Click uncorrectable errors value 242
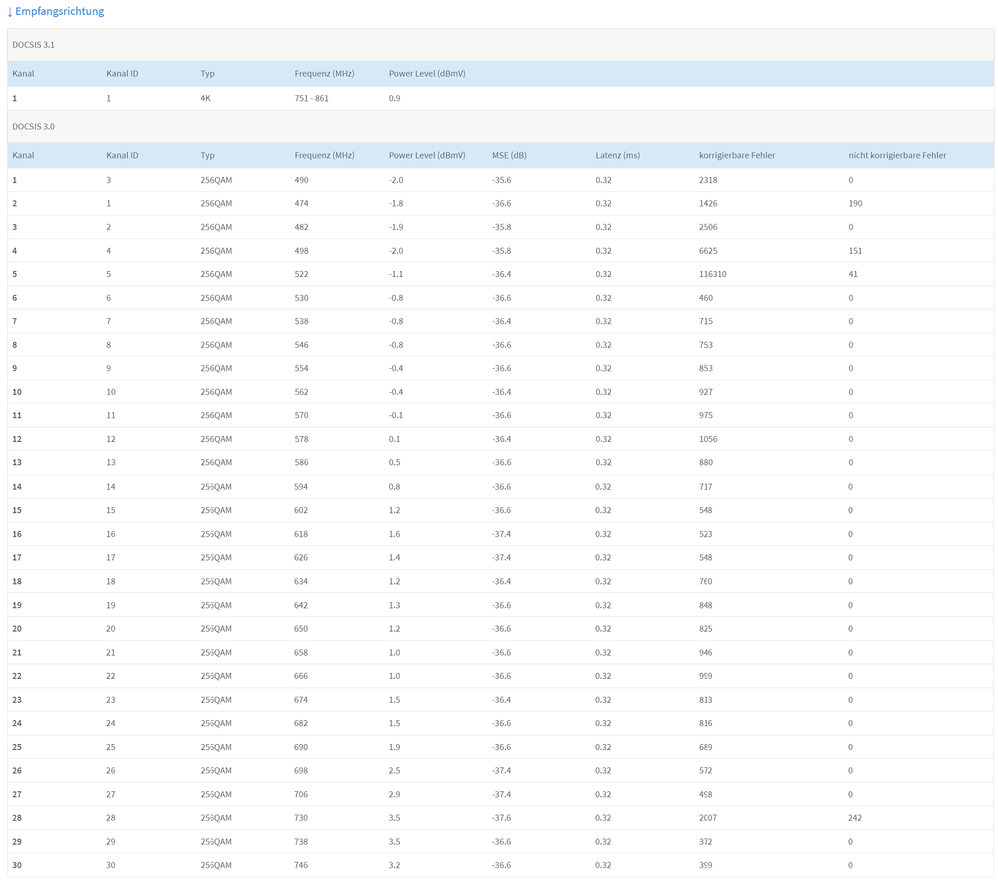 [855, 818]
